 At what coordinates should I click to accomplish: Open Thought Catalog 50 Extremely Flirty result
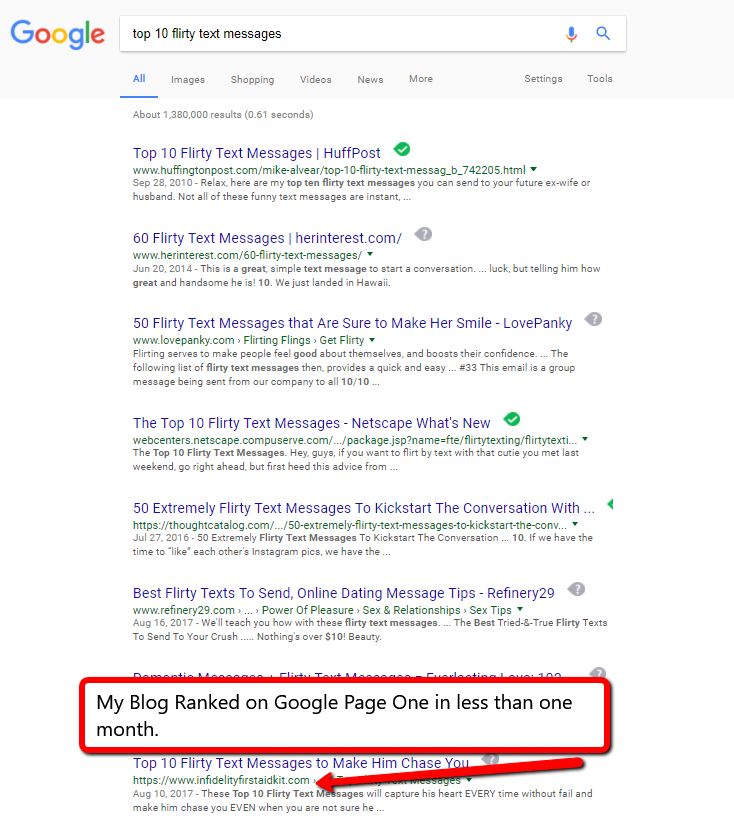point(364,508)
